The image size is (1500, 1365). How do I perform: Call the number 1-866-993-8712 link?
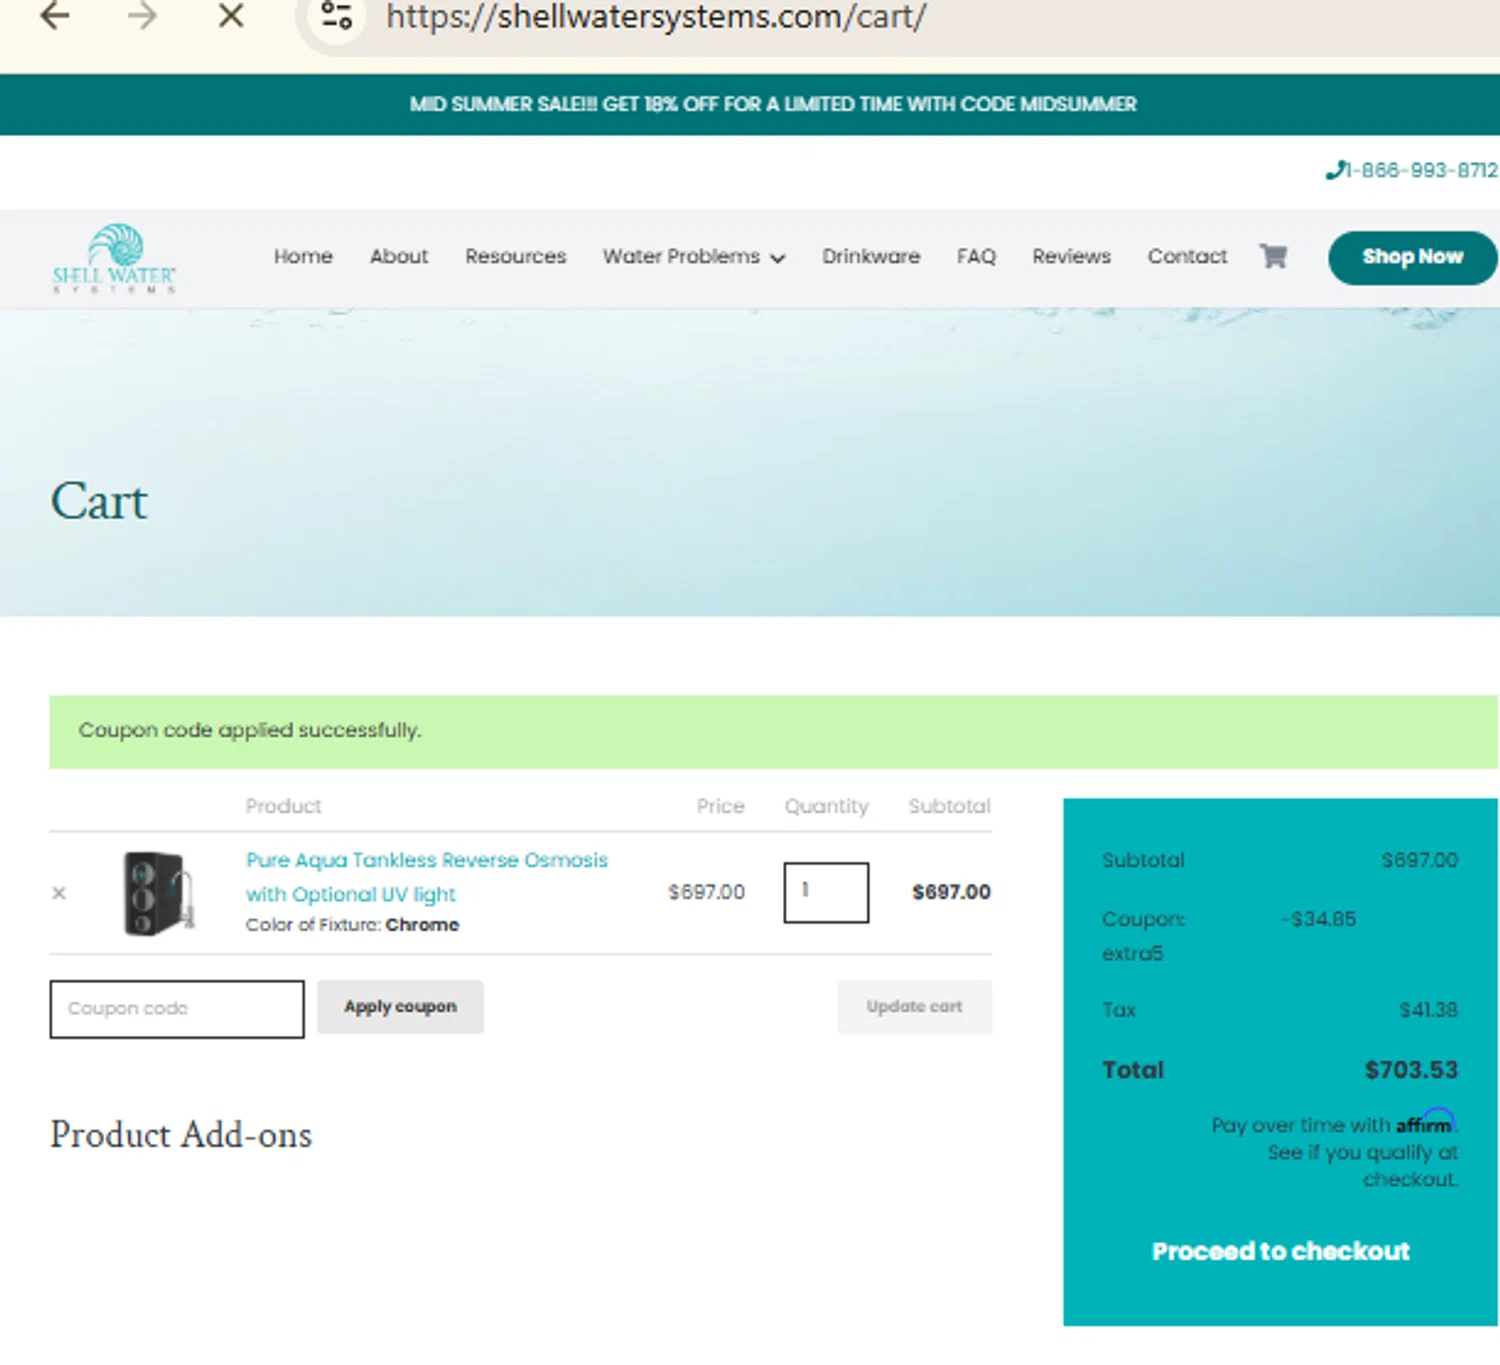point(1421,171)
